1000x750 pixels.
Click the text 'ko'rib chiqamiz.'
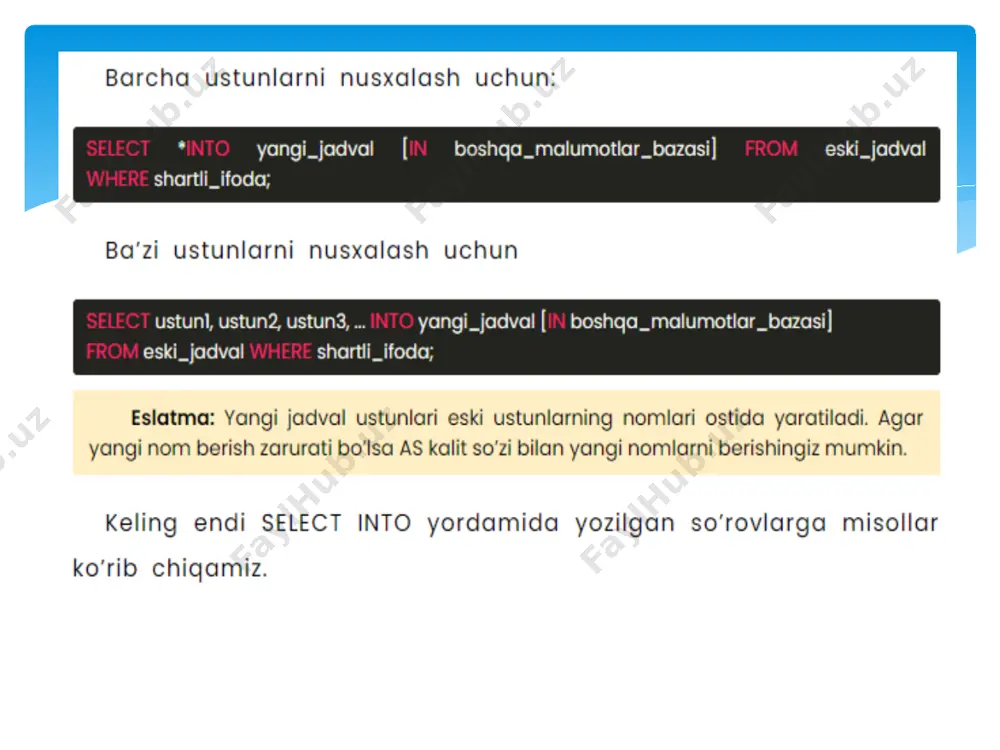170,568
